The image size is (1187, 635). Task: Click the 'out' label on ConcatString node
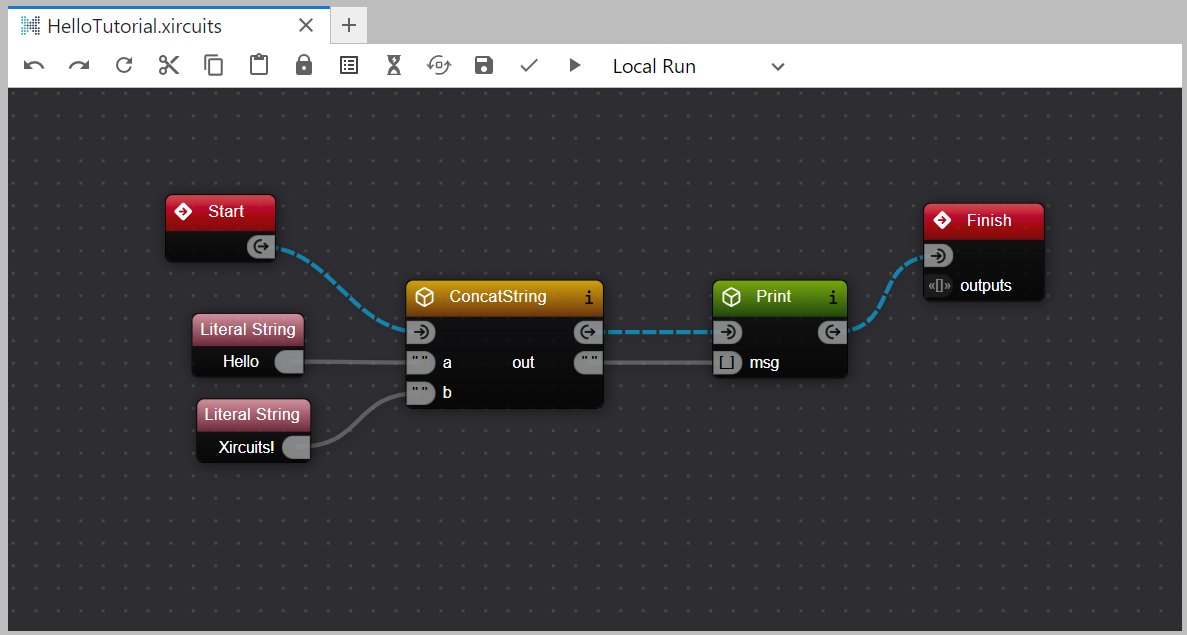[x=523, y=363]
